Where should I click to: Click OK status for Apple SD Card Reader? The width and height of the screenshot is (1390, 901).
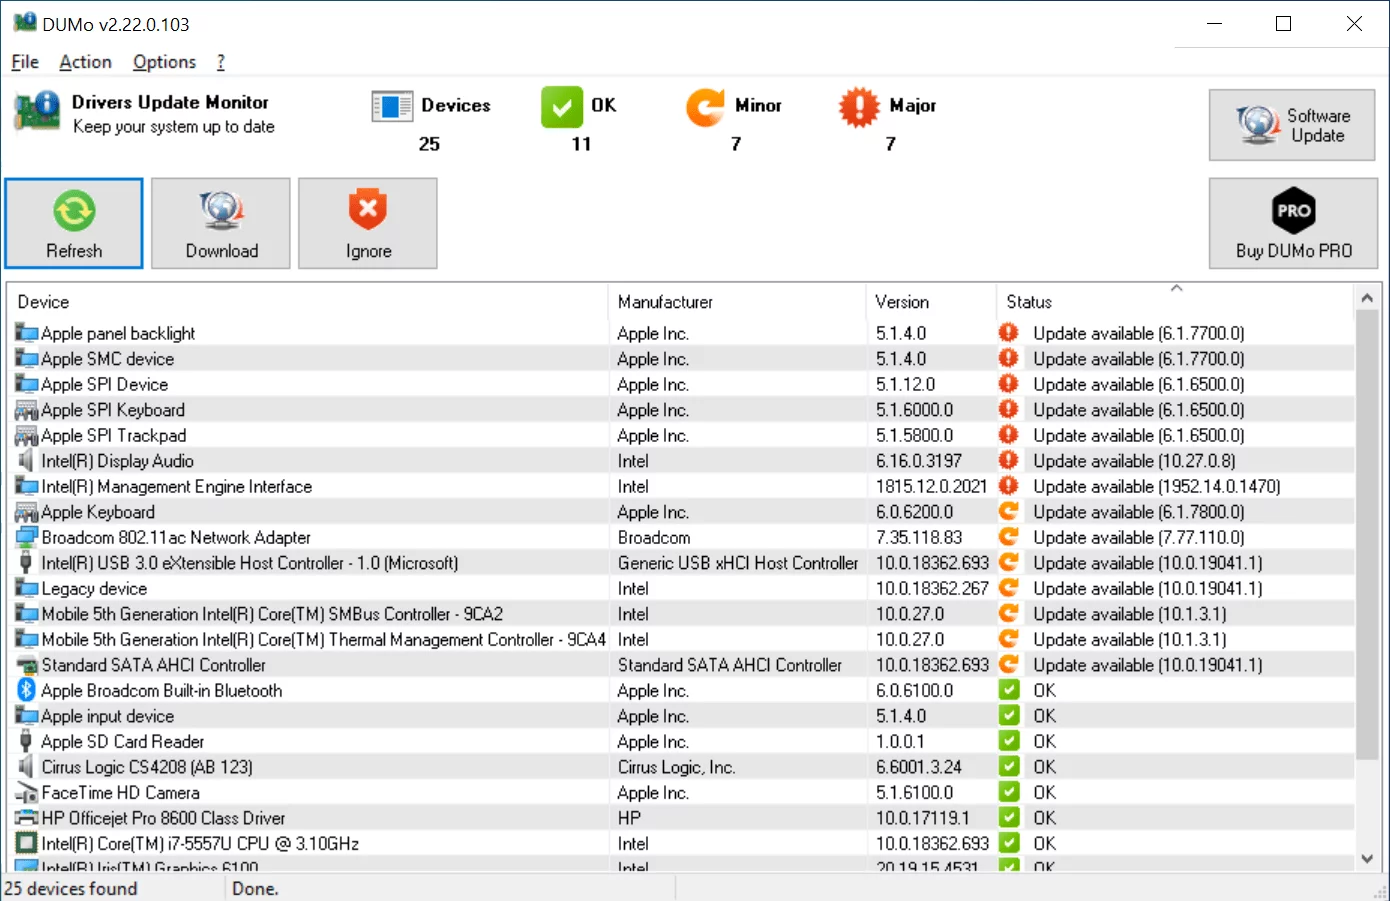point(1044,741)
